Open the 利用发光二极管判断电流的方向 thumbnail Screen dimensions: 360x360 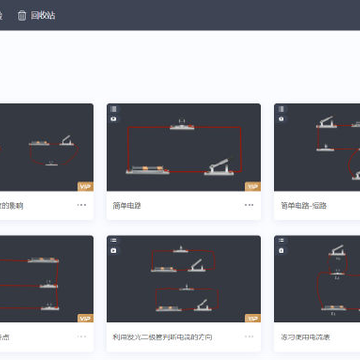coord(184,279)
